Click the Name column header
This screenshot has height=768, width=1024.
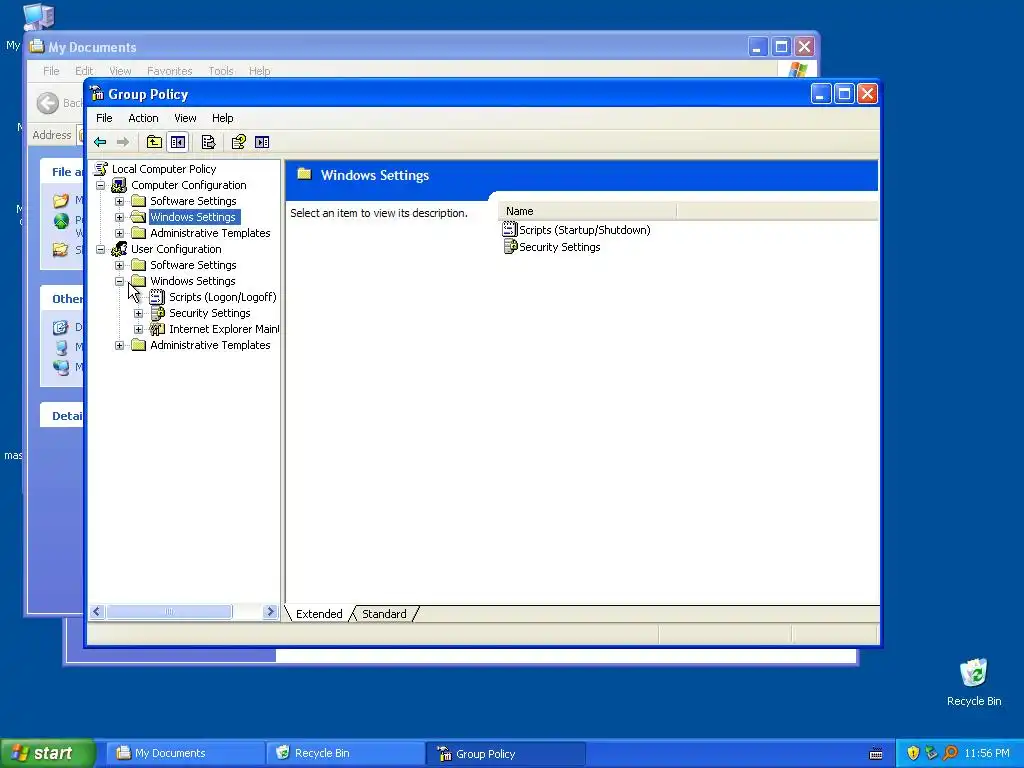coord(586,211)
